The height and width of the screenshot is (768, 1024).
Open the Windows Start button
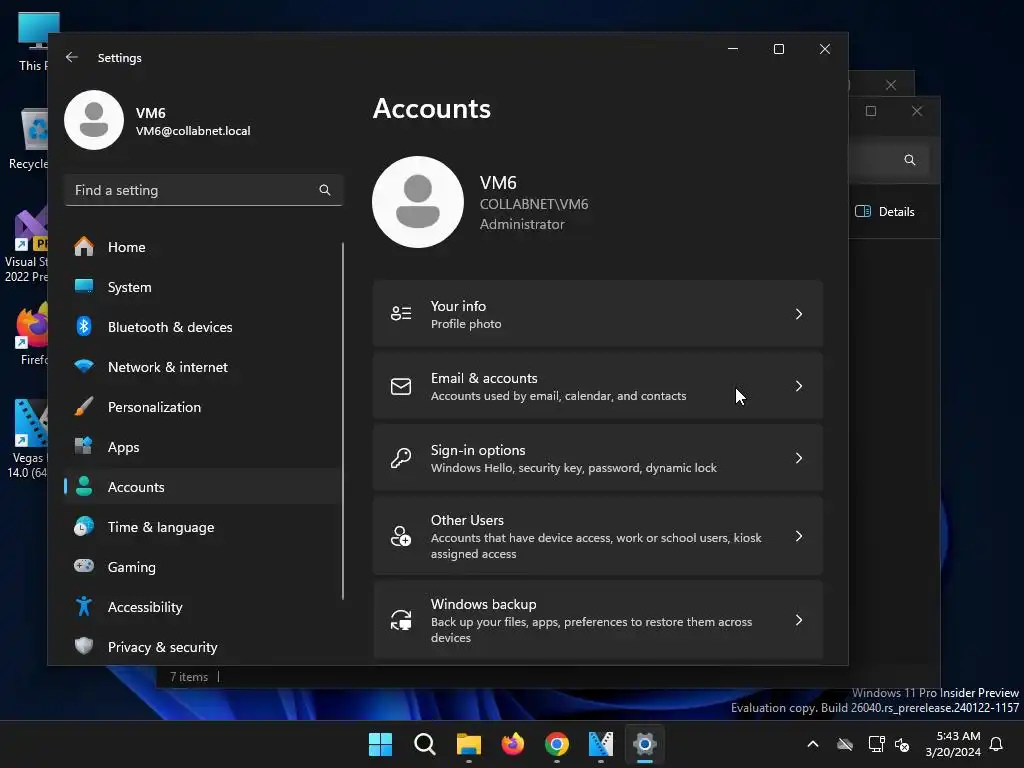pos(380,744)
